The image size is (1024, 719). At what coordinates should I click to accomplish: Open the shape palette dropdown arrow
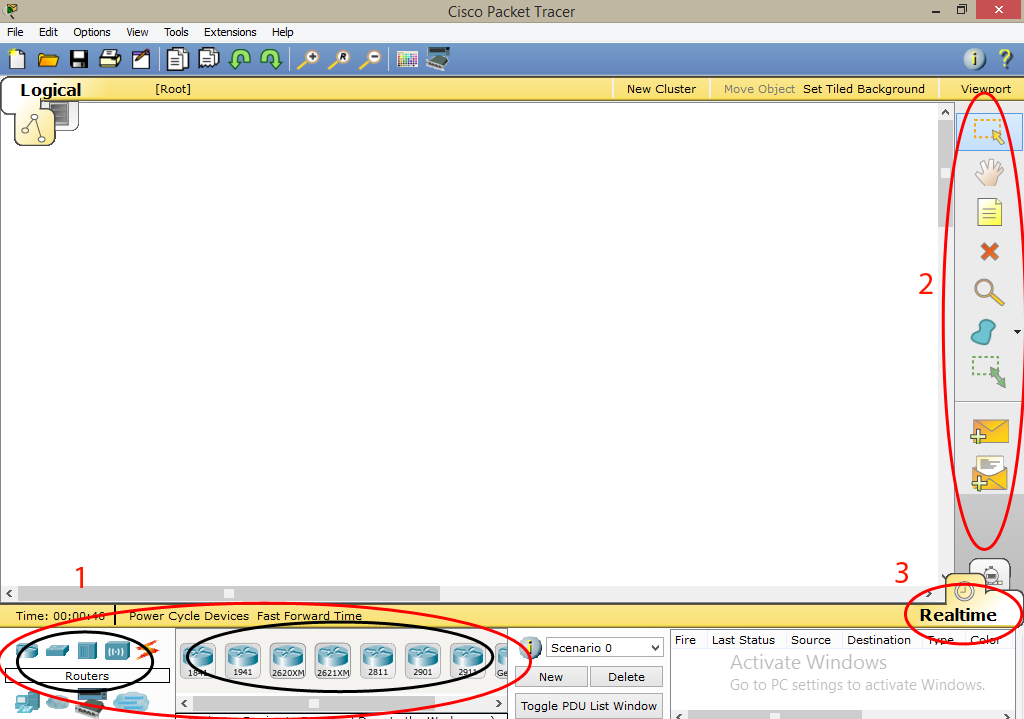(x=1016, y=330)
